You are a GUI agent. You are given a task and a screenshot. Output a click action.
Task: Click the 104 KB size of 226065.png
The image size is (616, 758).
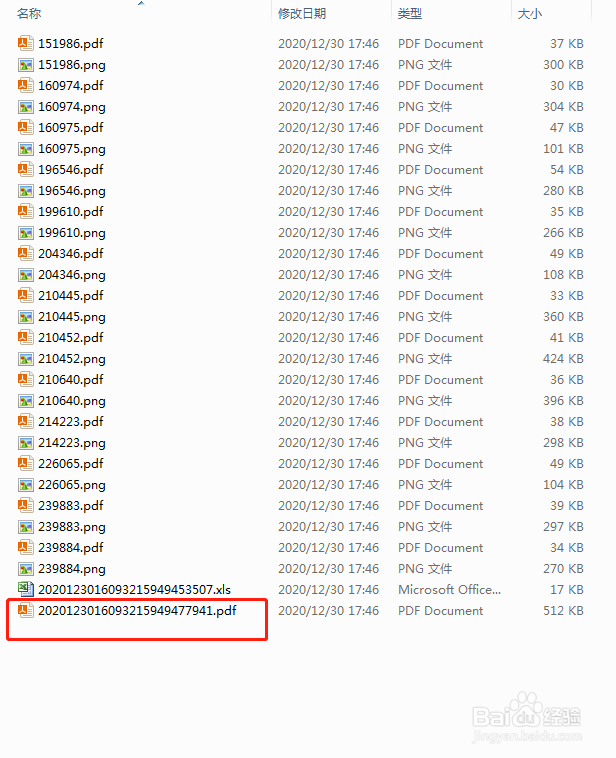(x=563, y=485)
